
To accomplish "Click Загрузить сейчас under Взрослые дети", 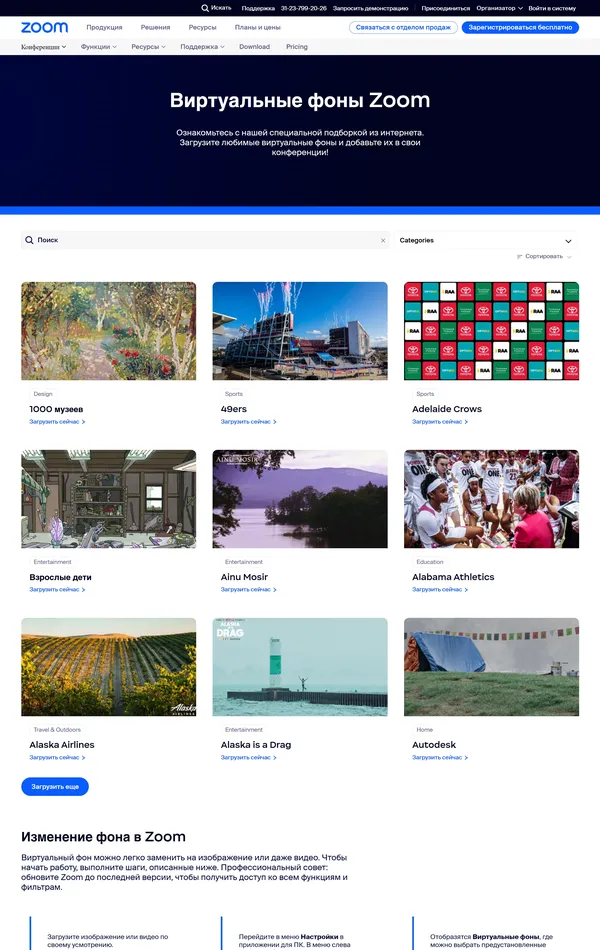I will pos(57,590).
